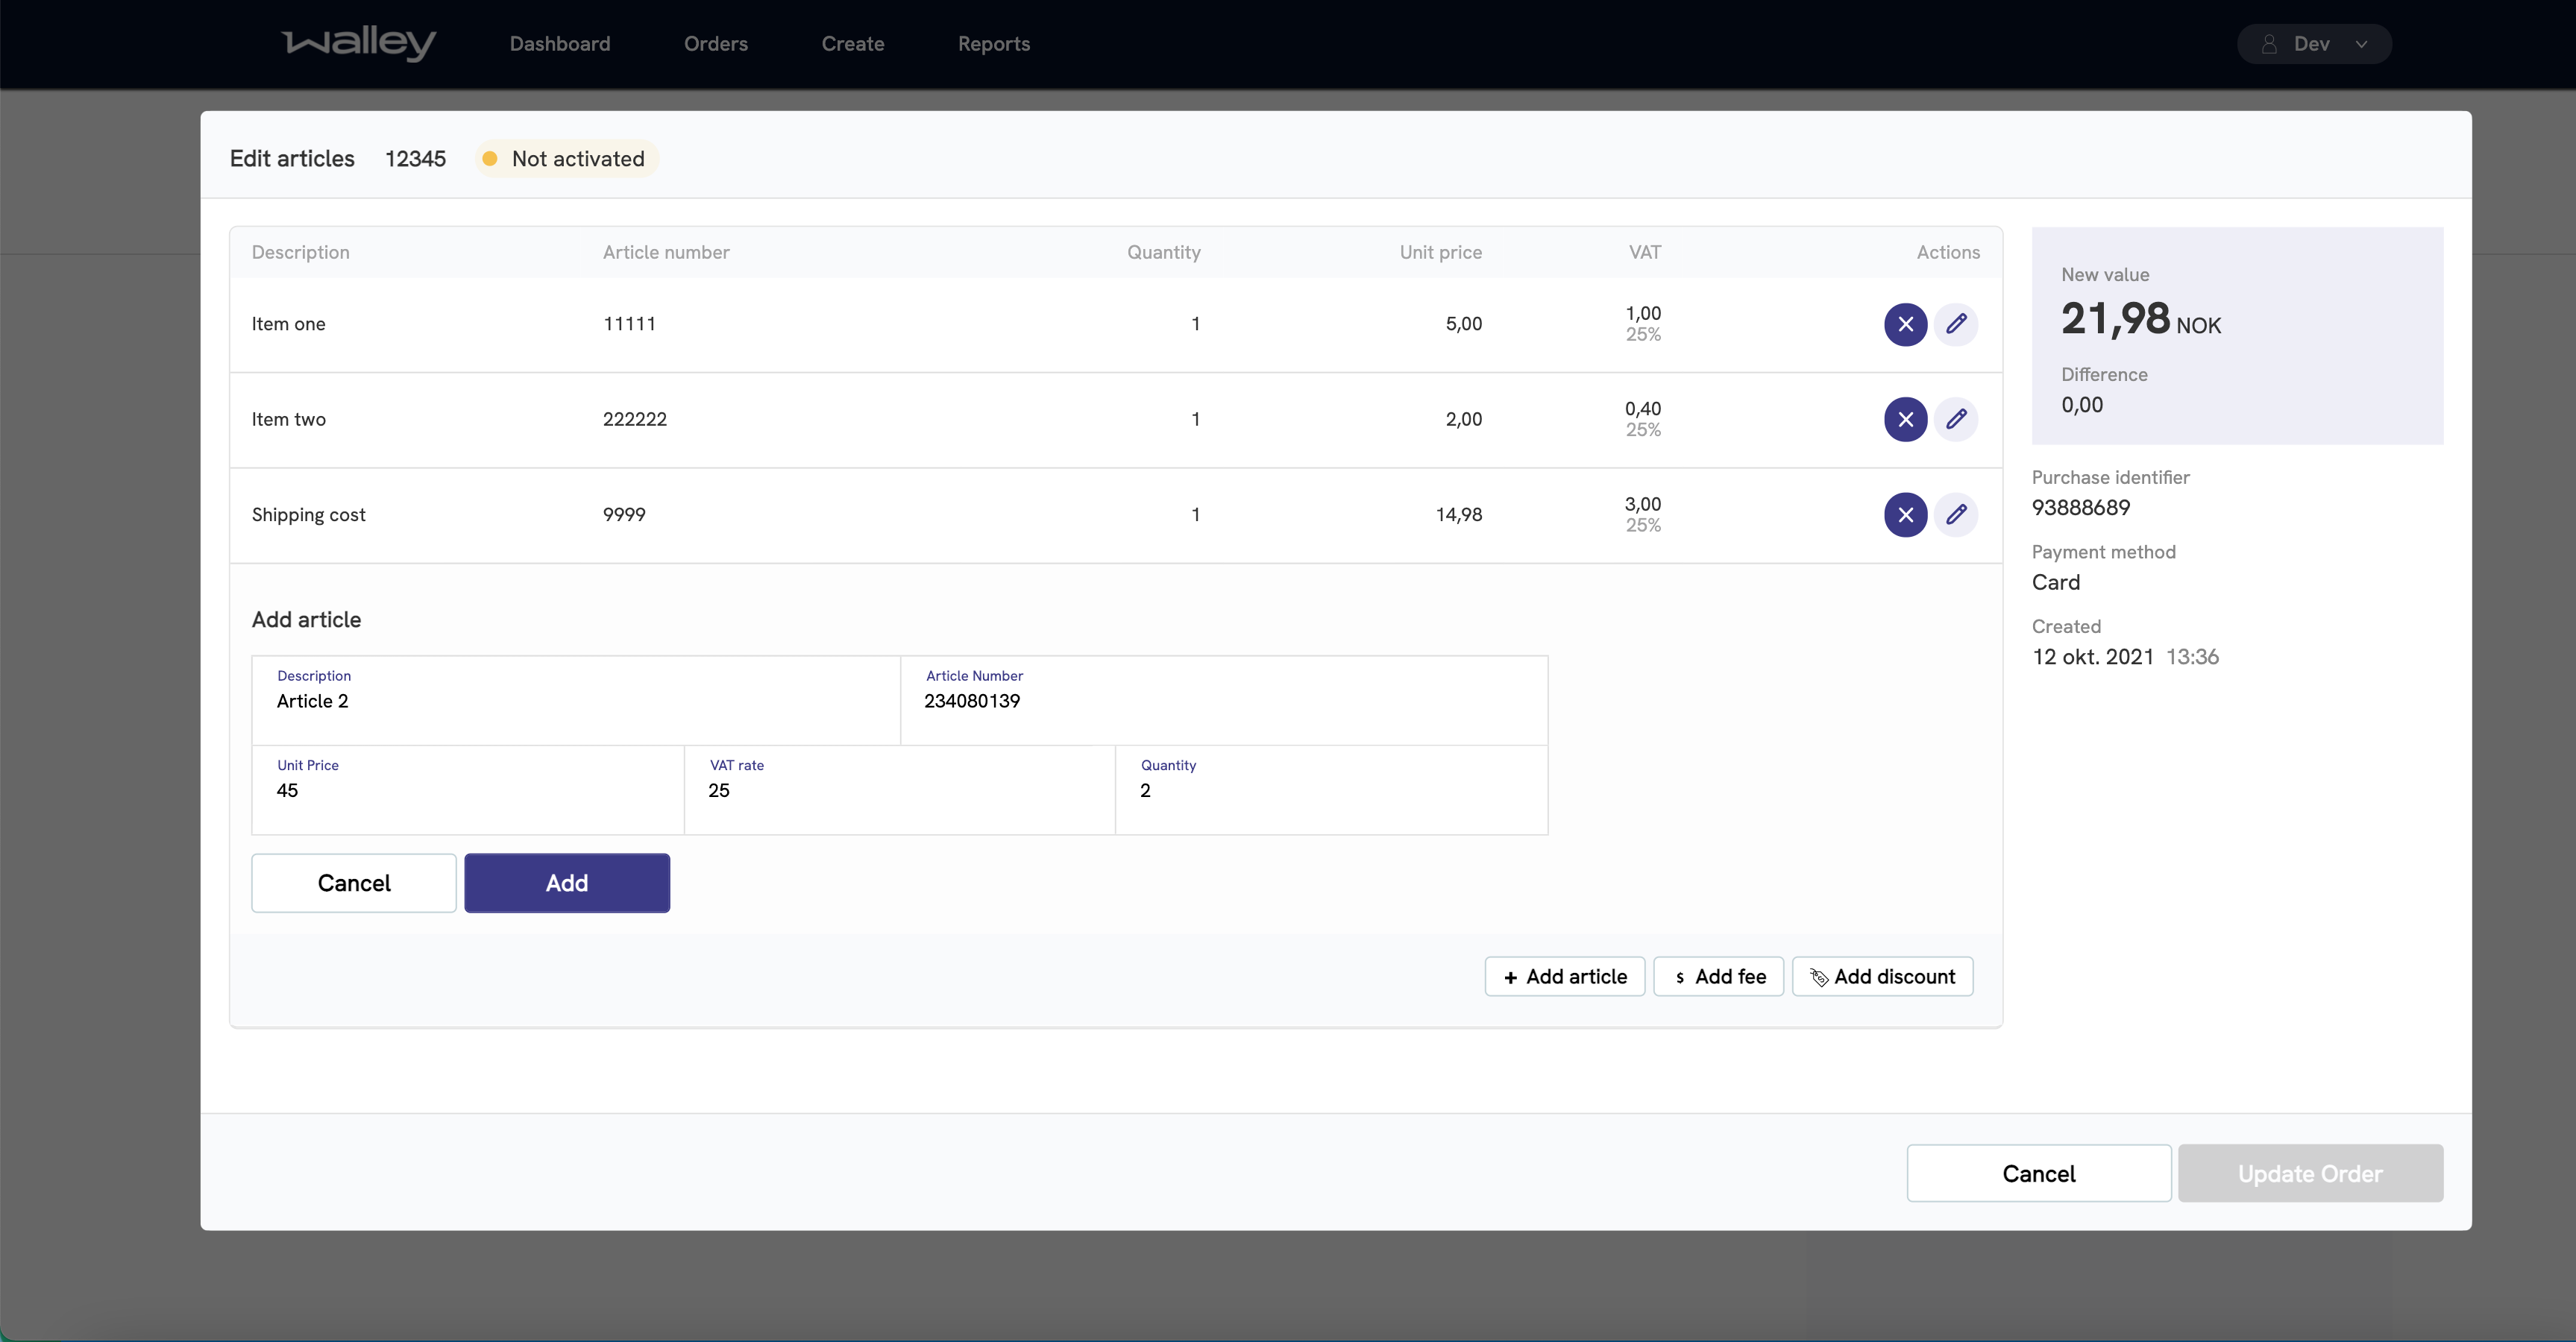Click the Card payment method value
This screenshot has height=1342, width=2576.
tap(2056, 583)
